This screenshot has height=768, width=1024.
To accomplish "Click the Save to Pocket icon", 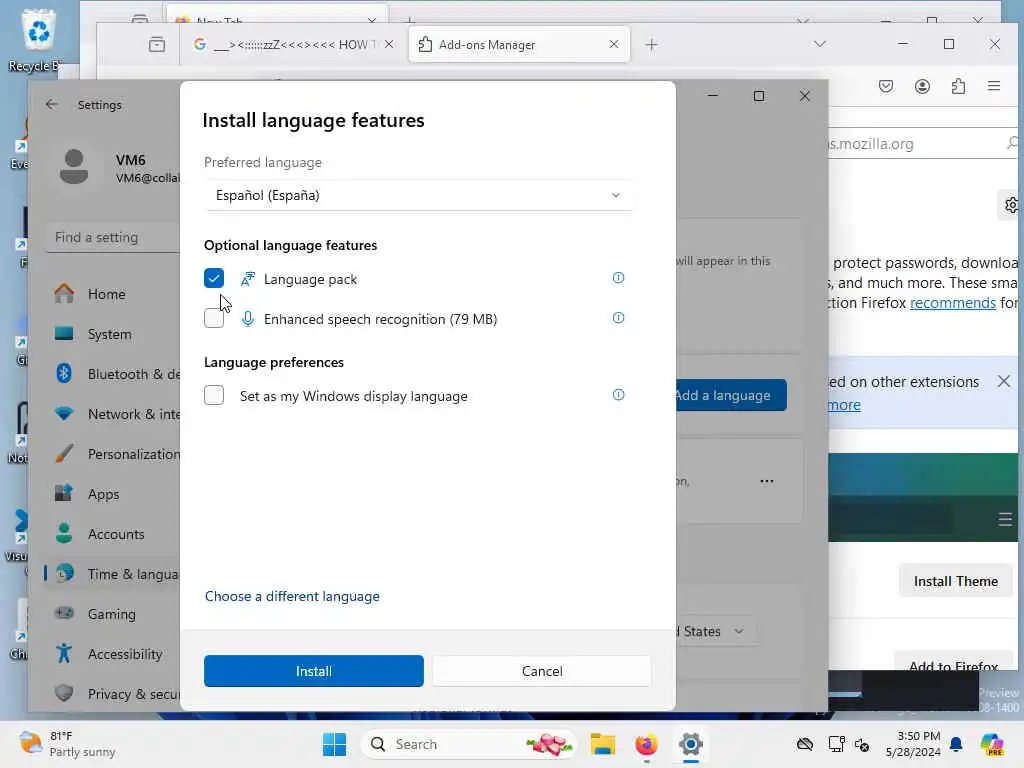I will coord(886,86).
